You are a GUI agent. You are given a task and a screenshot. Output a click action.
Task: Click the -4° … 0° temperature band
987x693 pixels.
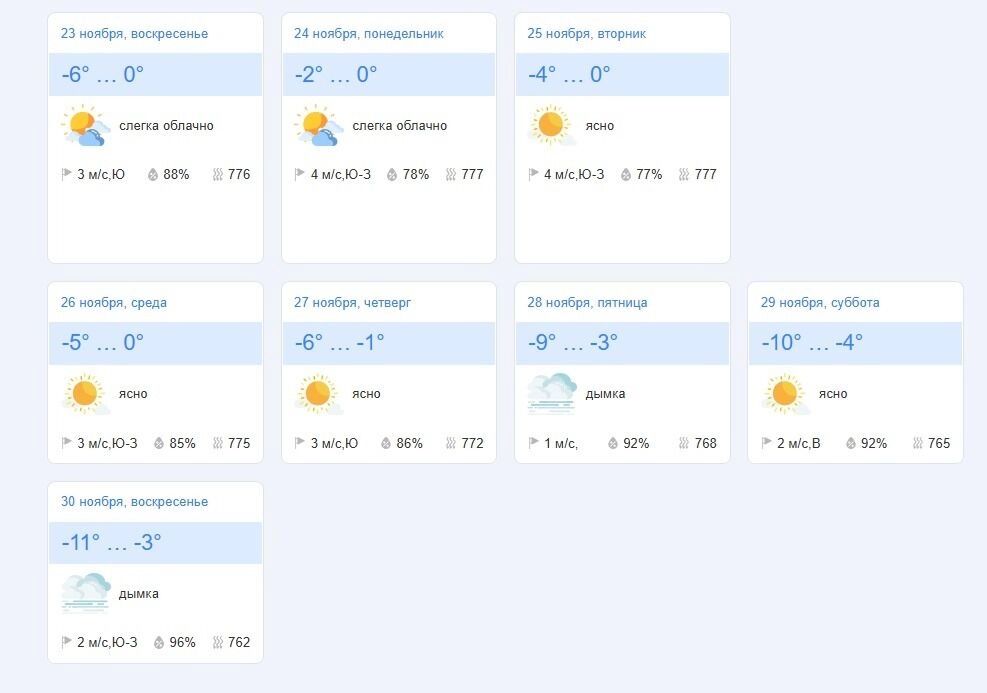(x=622, y=74)
